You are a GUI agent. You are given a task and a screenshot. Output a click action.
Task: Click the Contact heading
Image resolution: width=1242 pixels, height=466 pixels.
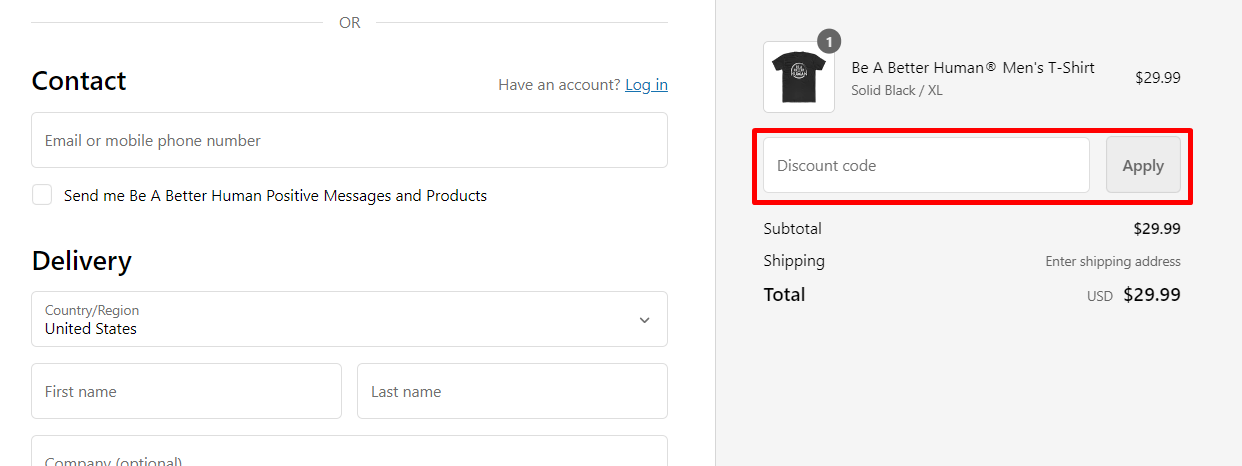tap(79, 80)
